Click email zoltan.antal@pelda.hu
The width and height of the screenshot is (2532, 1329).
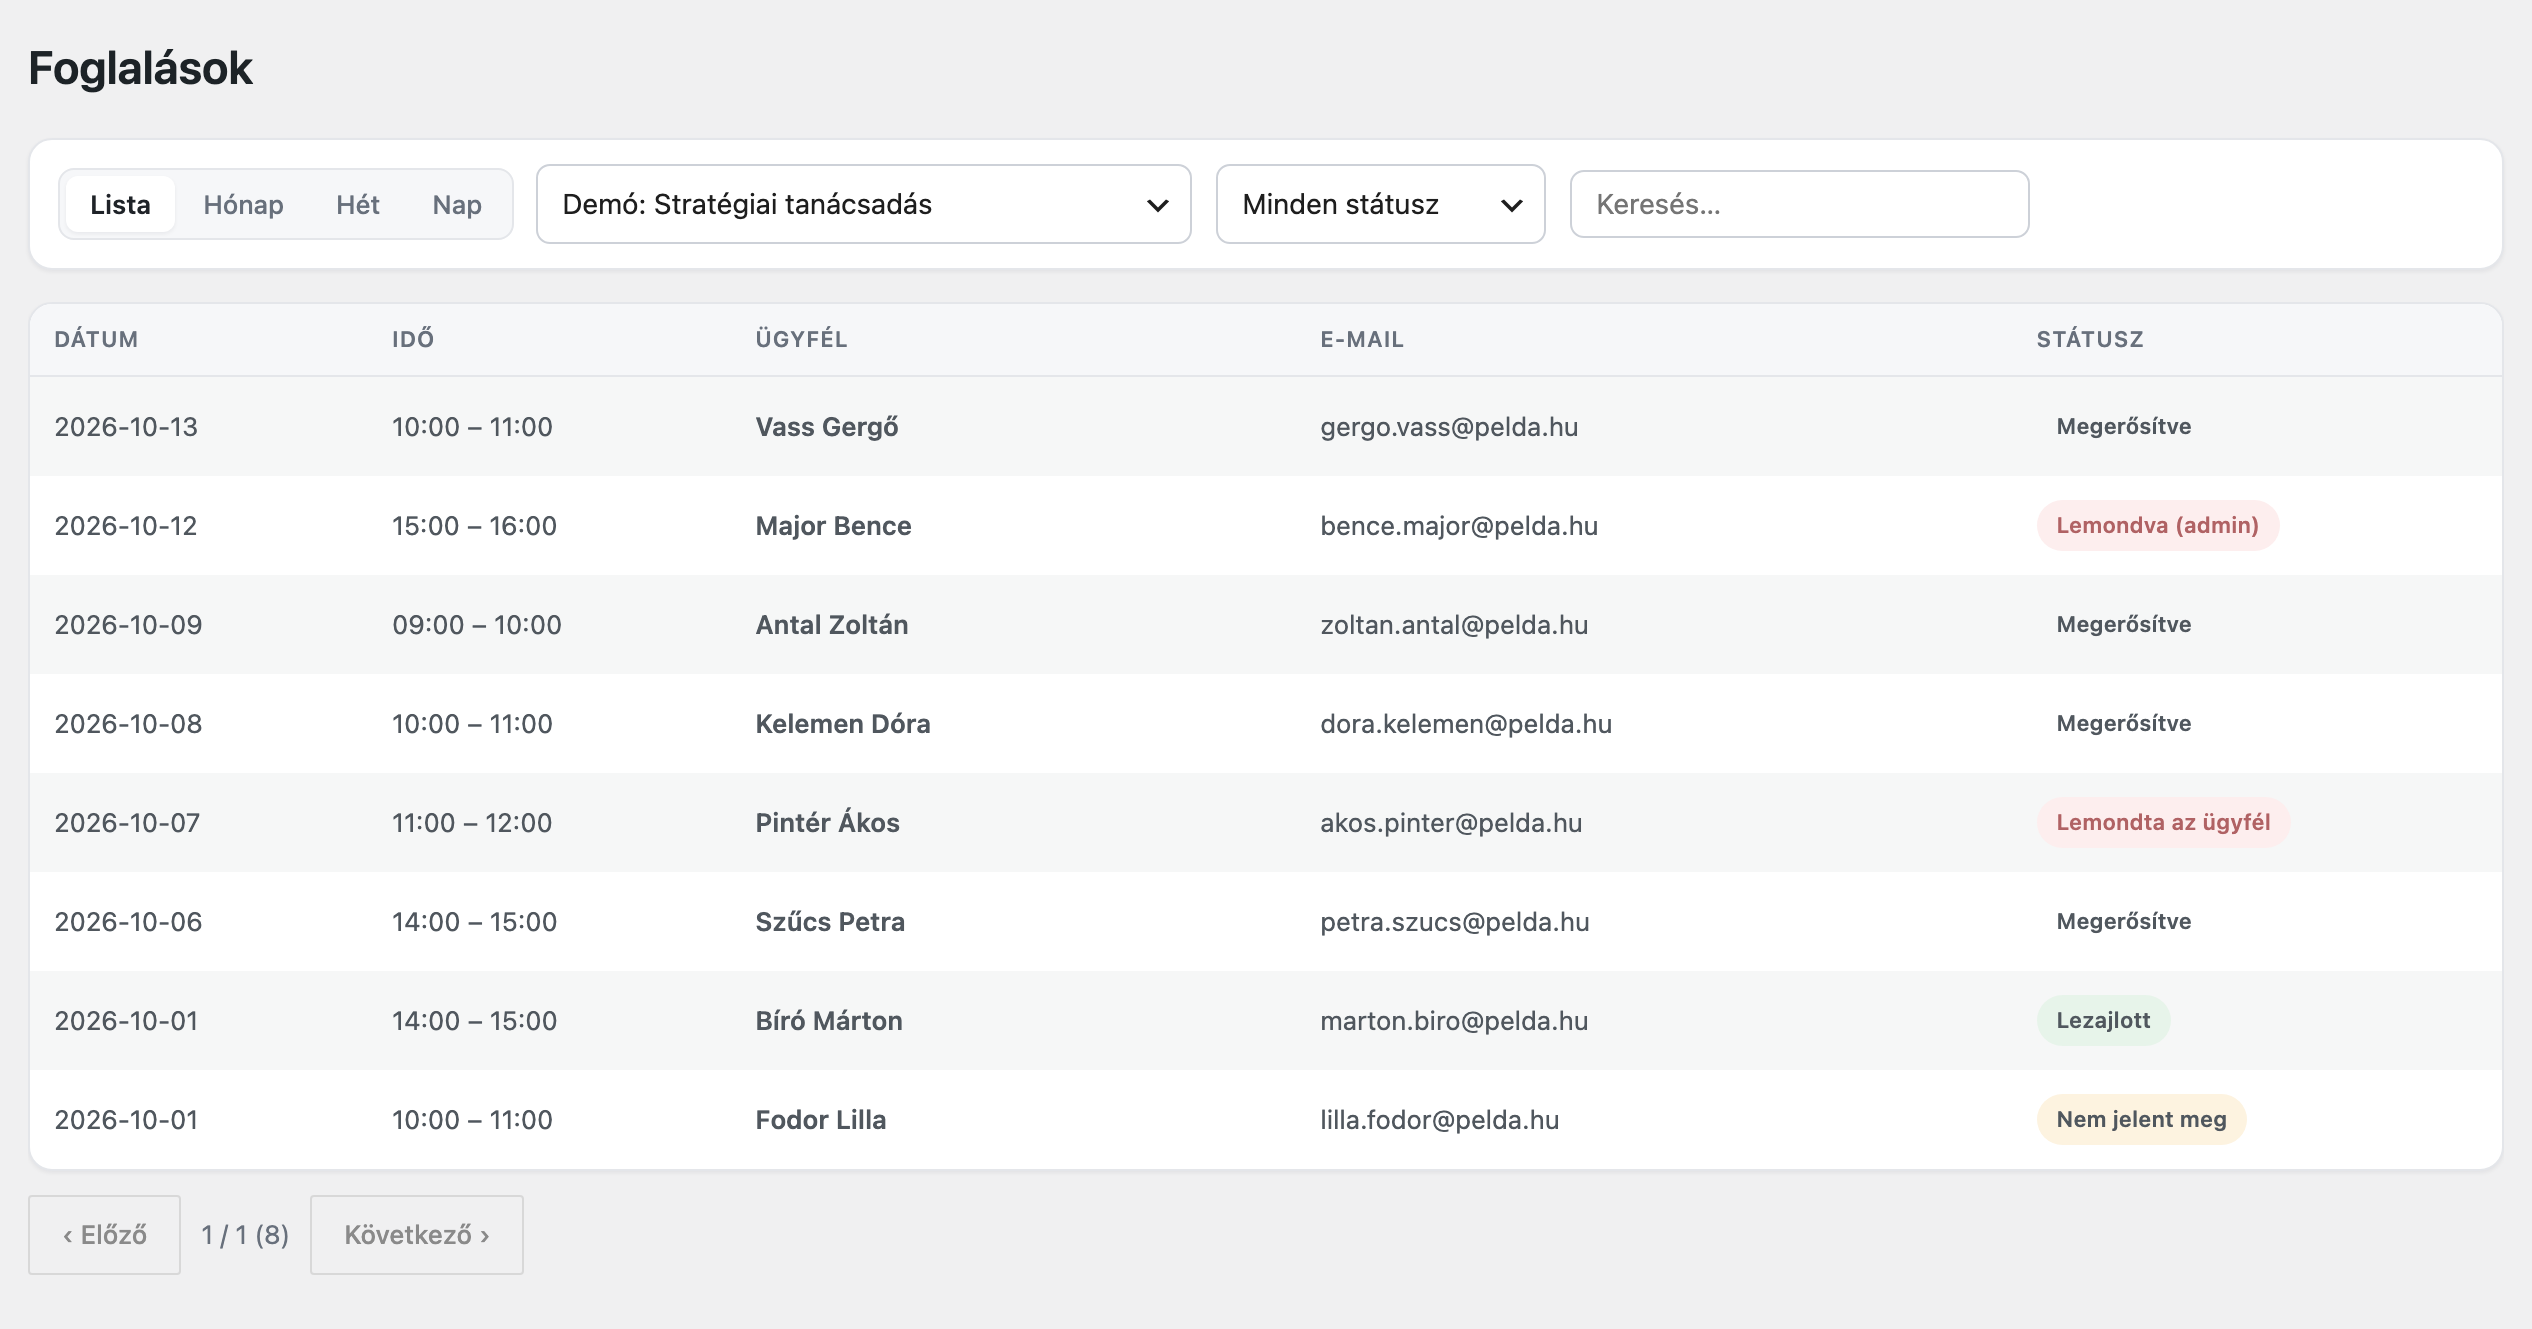(x=1454, y=625)
